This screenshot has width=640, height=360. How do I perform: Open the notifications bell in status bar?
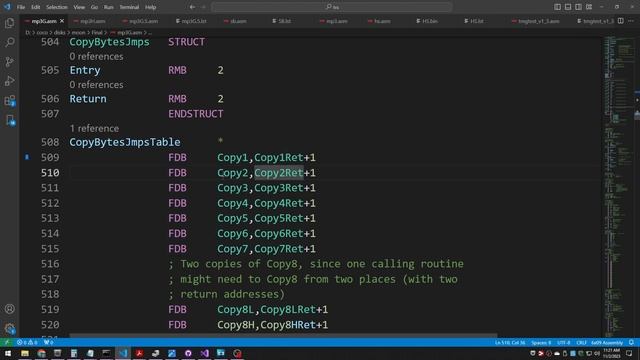coord(631,342)
